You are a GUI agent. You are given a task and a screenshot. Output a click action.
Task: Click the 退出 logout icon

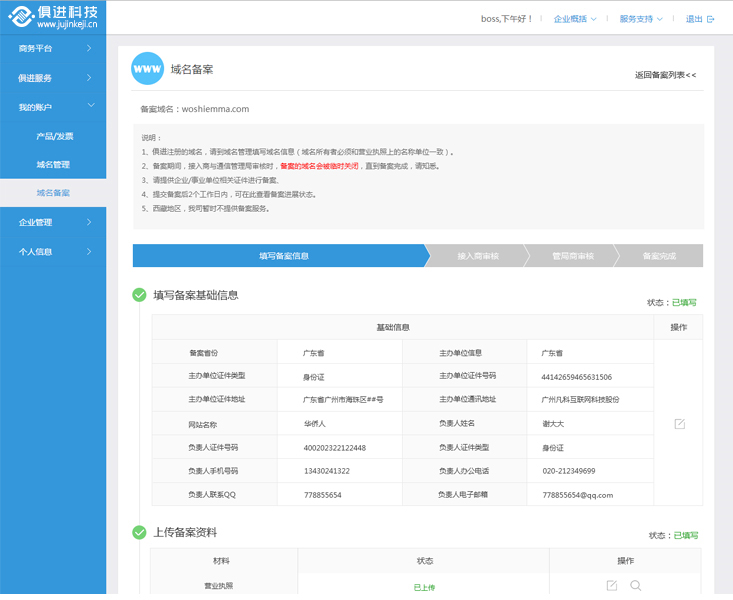[x=710, y=19]
